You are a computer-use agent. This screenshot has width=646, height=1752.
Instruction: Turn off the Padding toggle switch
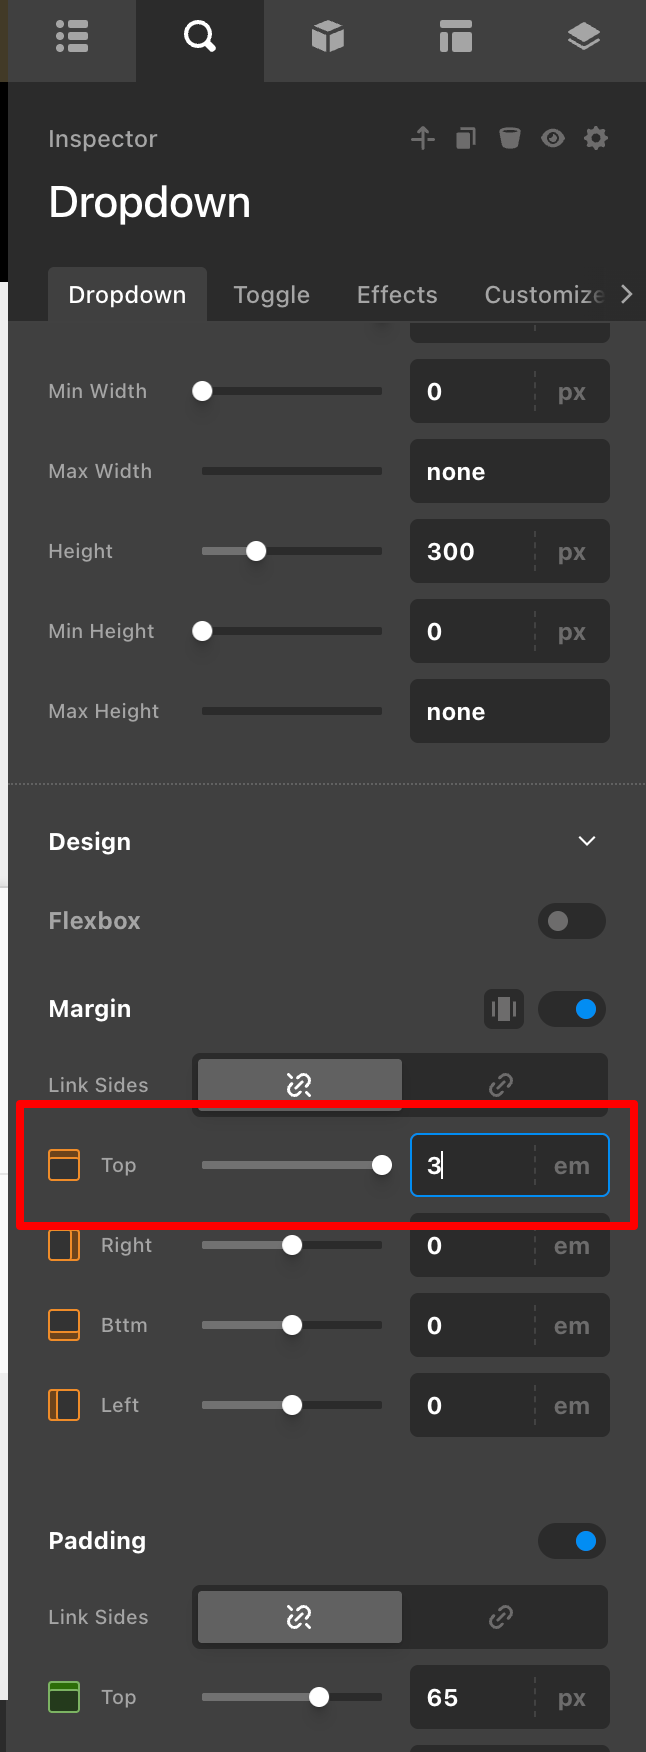[x=572, y=1541]
